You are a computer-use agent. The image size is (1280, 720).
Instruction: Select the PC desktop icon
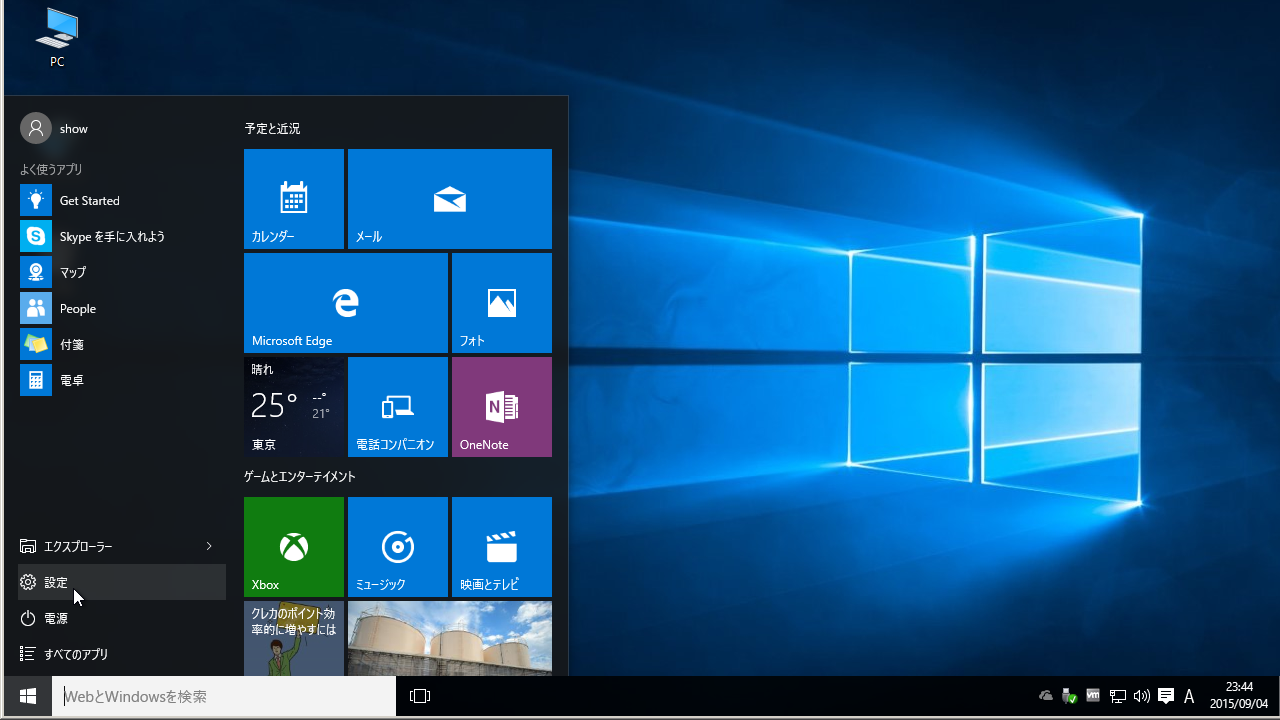tap(57, 38)
